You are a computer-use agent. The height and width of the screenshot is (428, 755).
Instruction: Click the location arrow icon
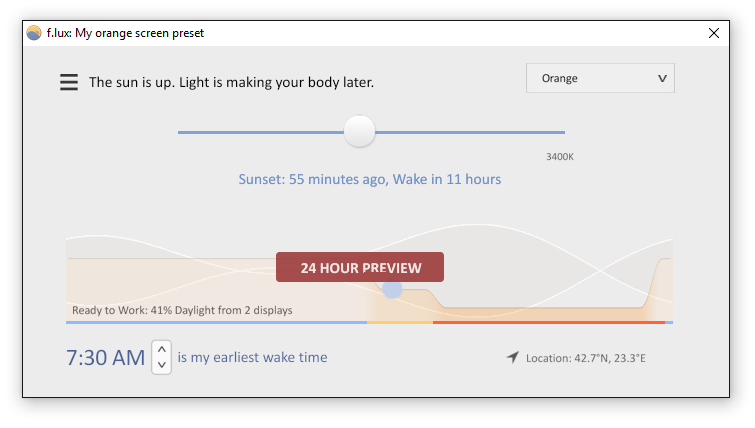click(x=513, y=357)
